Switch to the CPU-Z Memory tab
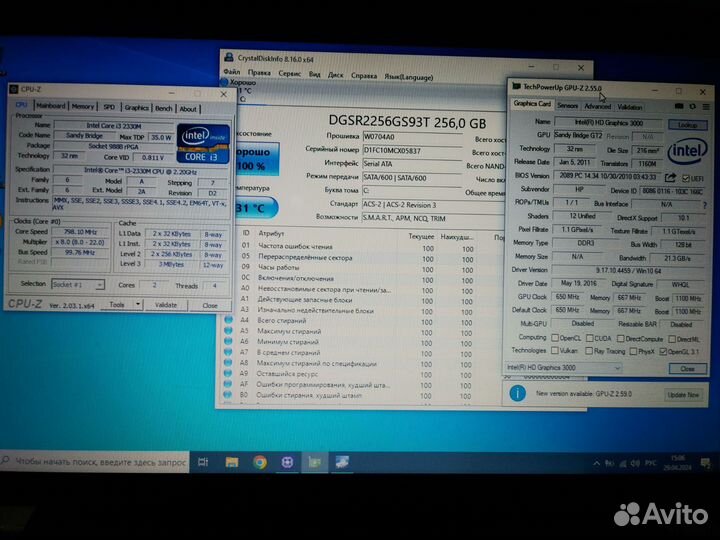 [83, 106]
